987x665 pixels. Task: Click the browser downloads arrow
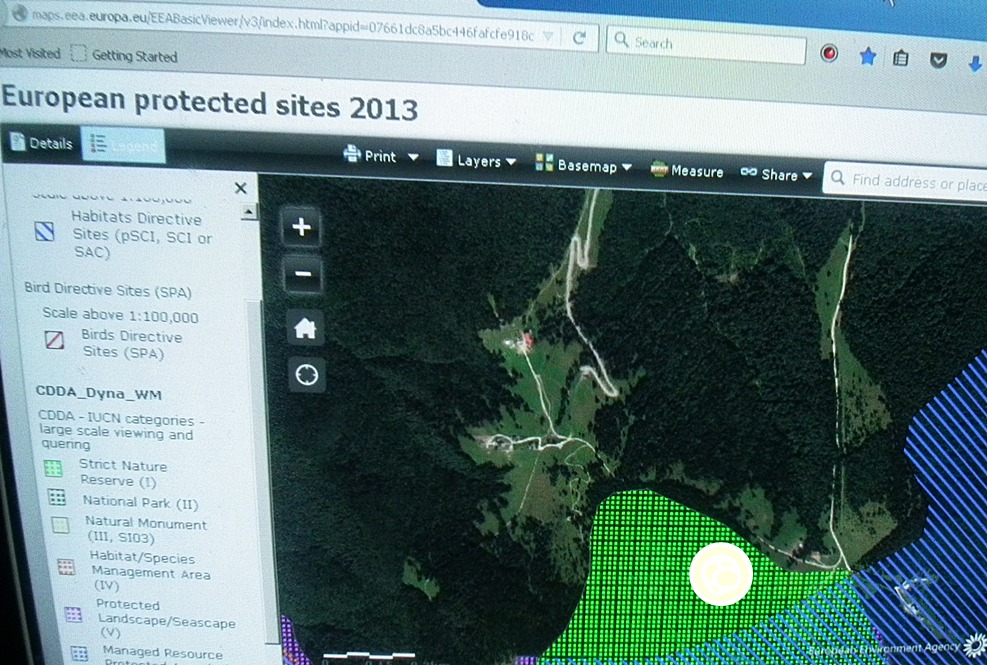[975, 63]
